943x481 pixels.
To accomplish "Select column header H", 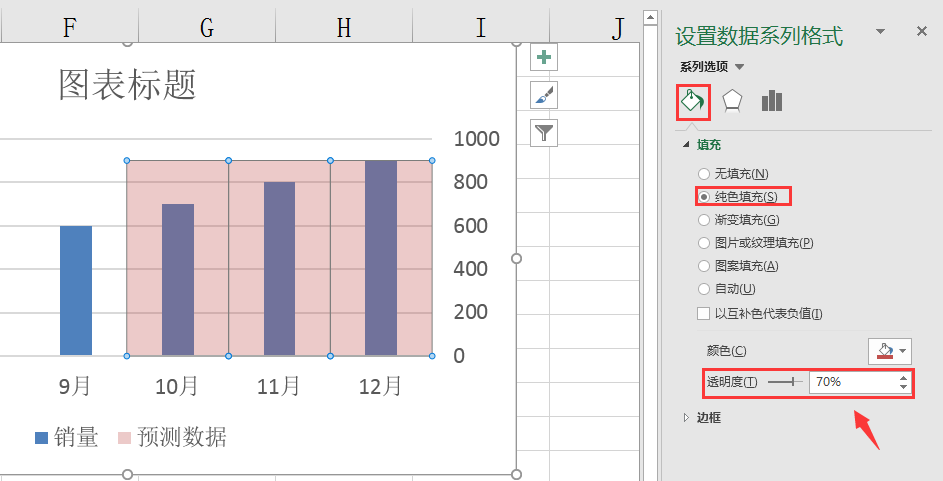I will pos(344,28).
